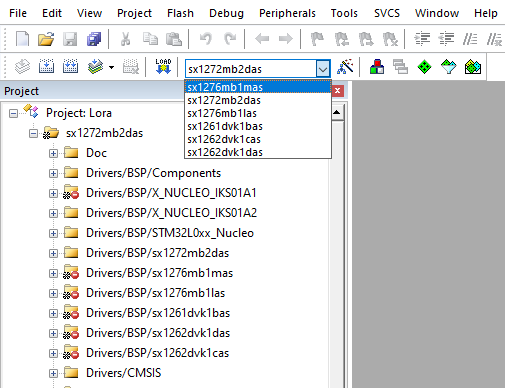505x388 pixels.
Task: Click the Project panel scroll up arrow
Action: 337,112
